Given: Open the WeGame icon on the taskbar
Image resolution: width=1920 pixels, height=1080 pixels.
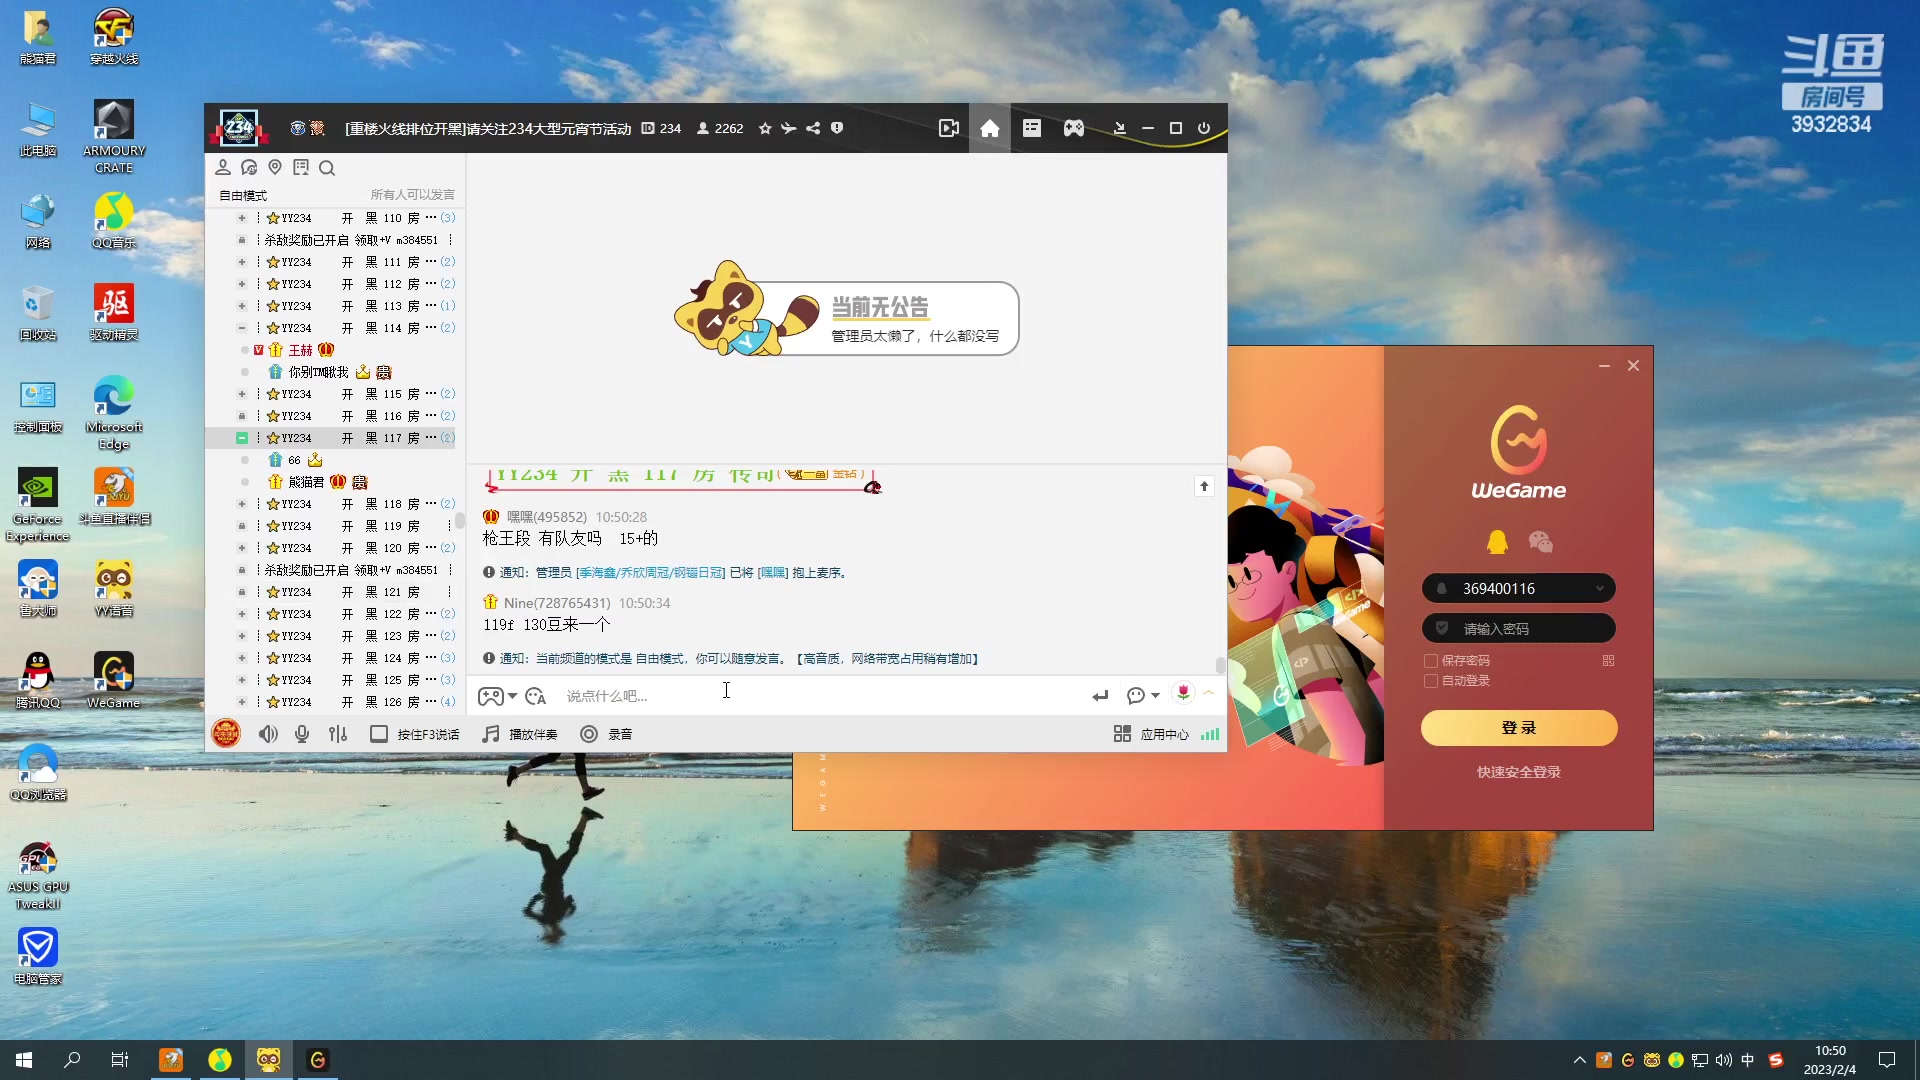Looking at the screenshot, I should coord(318,1060).
